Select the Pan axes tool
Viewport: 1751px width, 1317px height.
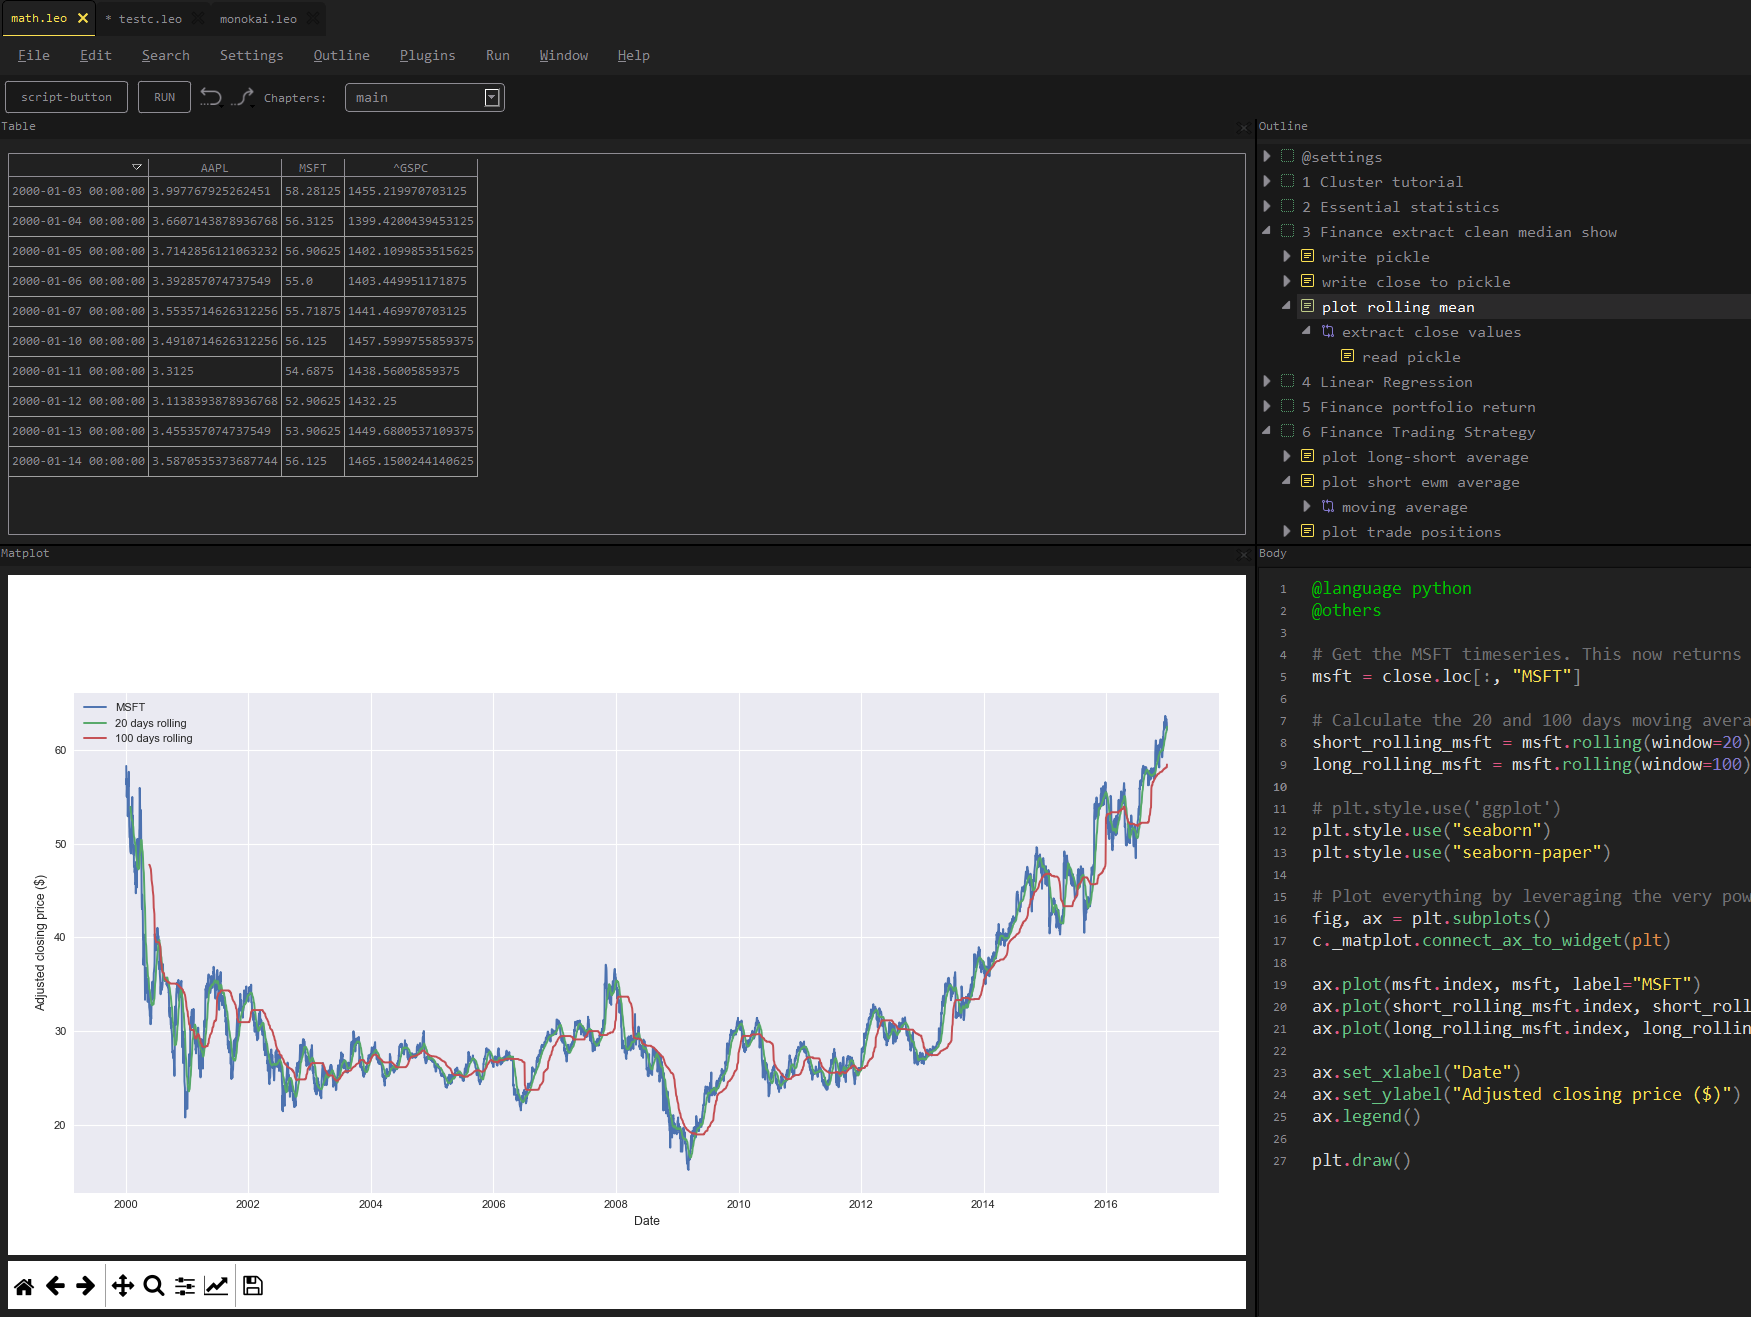click(x=123, y=1286)
